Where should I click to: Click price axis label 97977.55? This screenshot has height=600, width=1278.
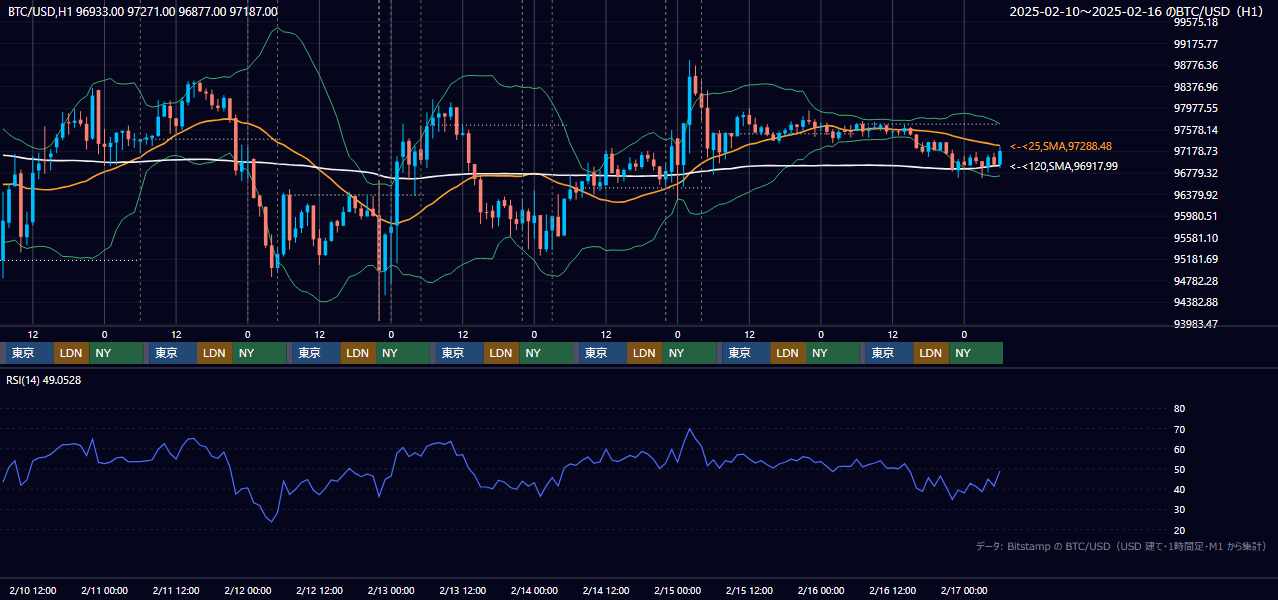coord(1195,108)
